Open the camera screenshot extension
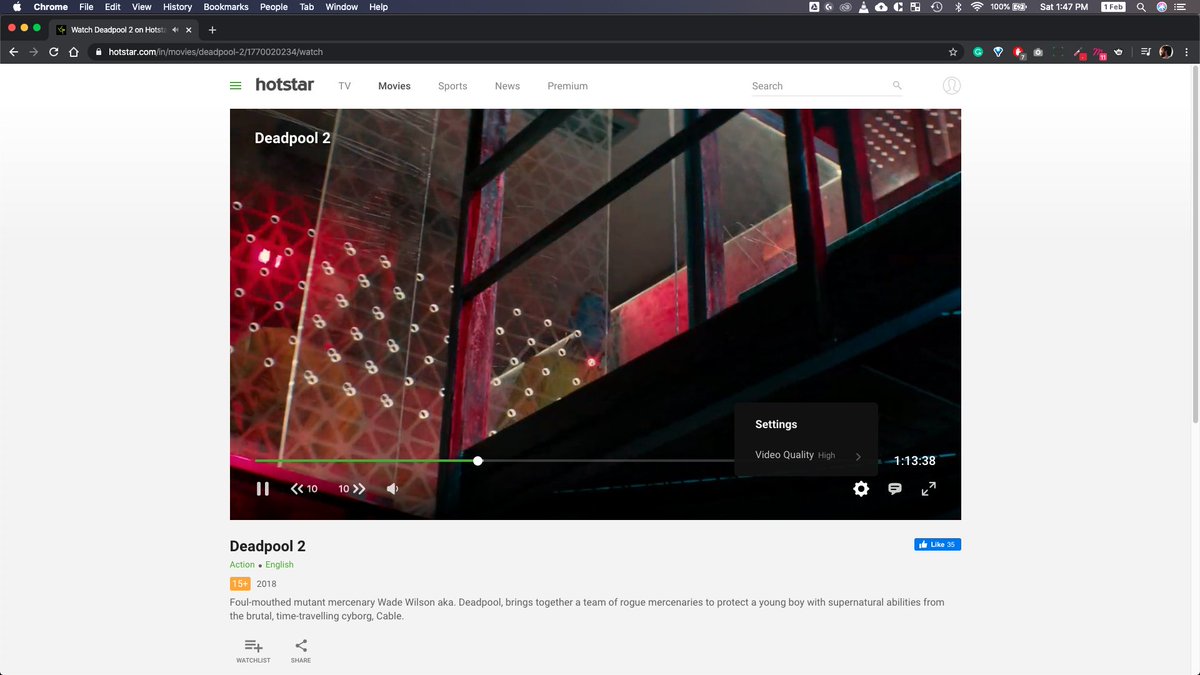The image size is (1200, 675). tap(1038, 52)
